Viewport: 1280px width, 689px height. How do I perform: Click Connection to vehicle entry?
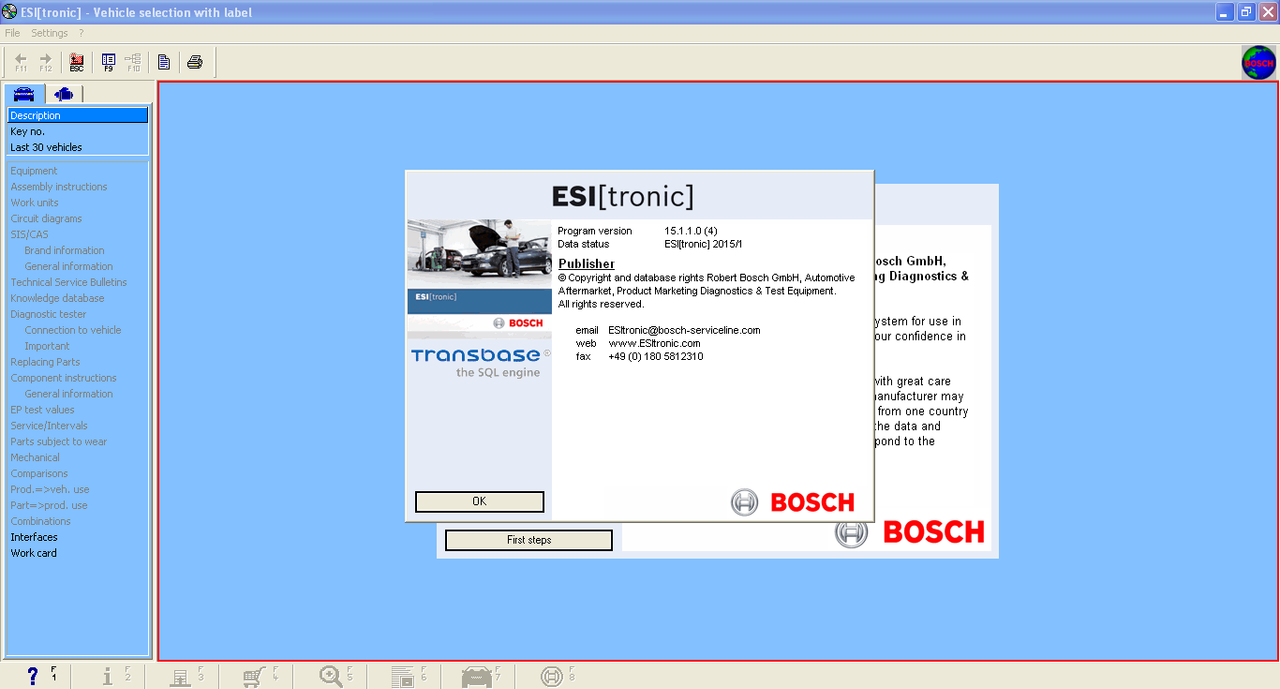click(x=73, y=330)
